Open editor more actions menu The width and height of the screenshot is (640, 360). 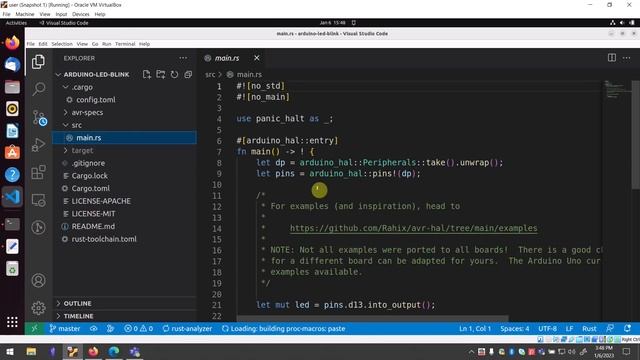click(627, 58)
